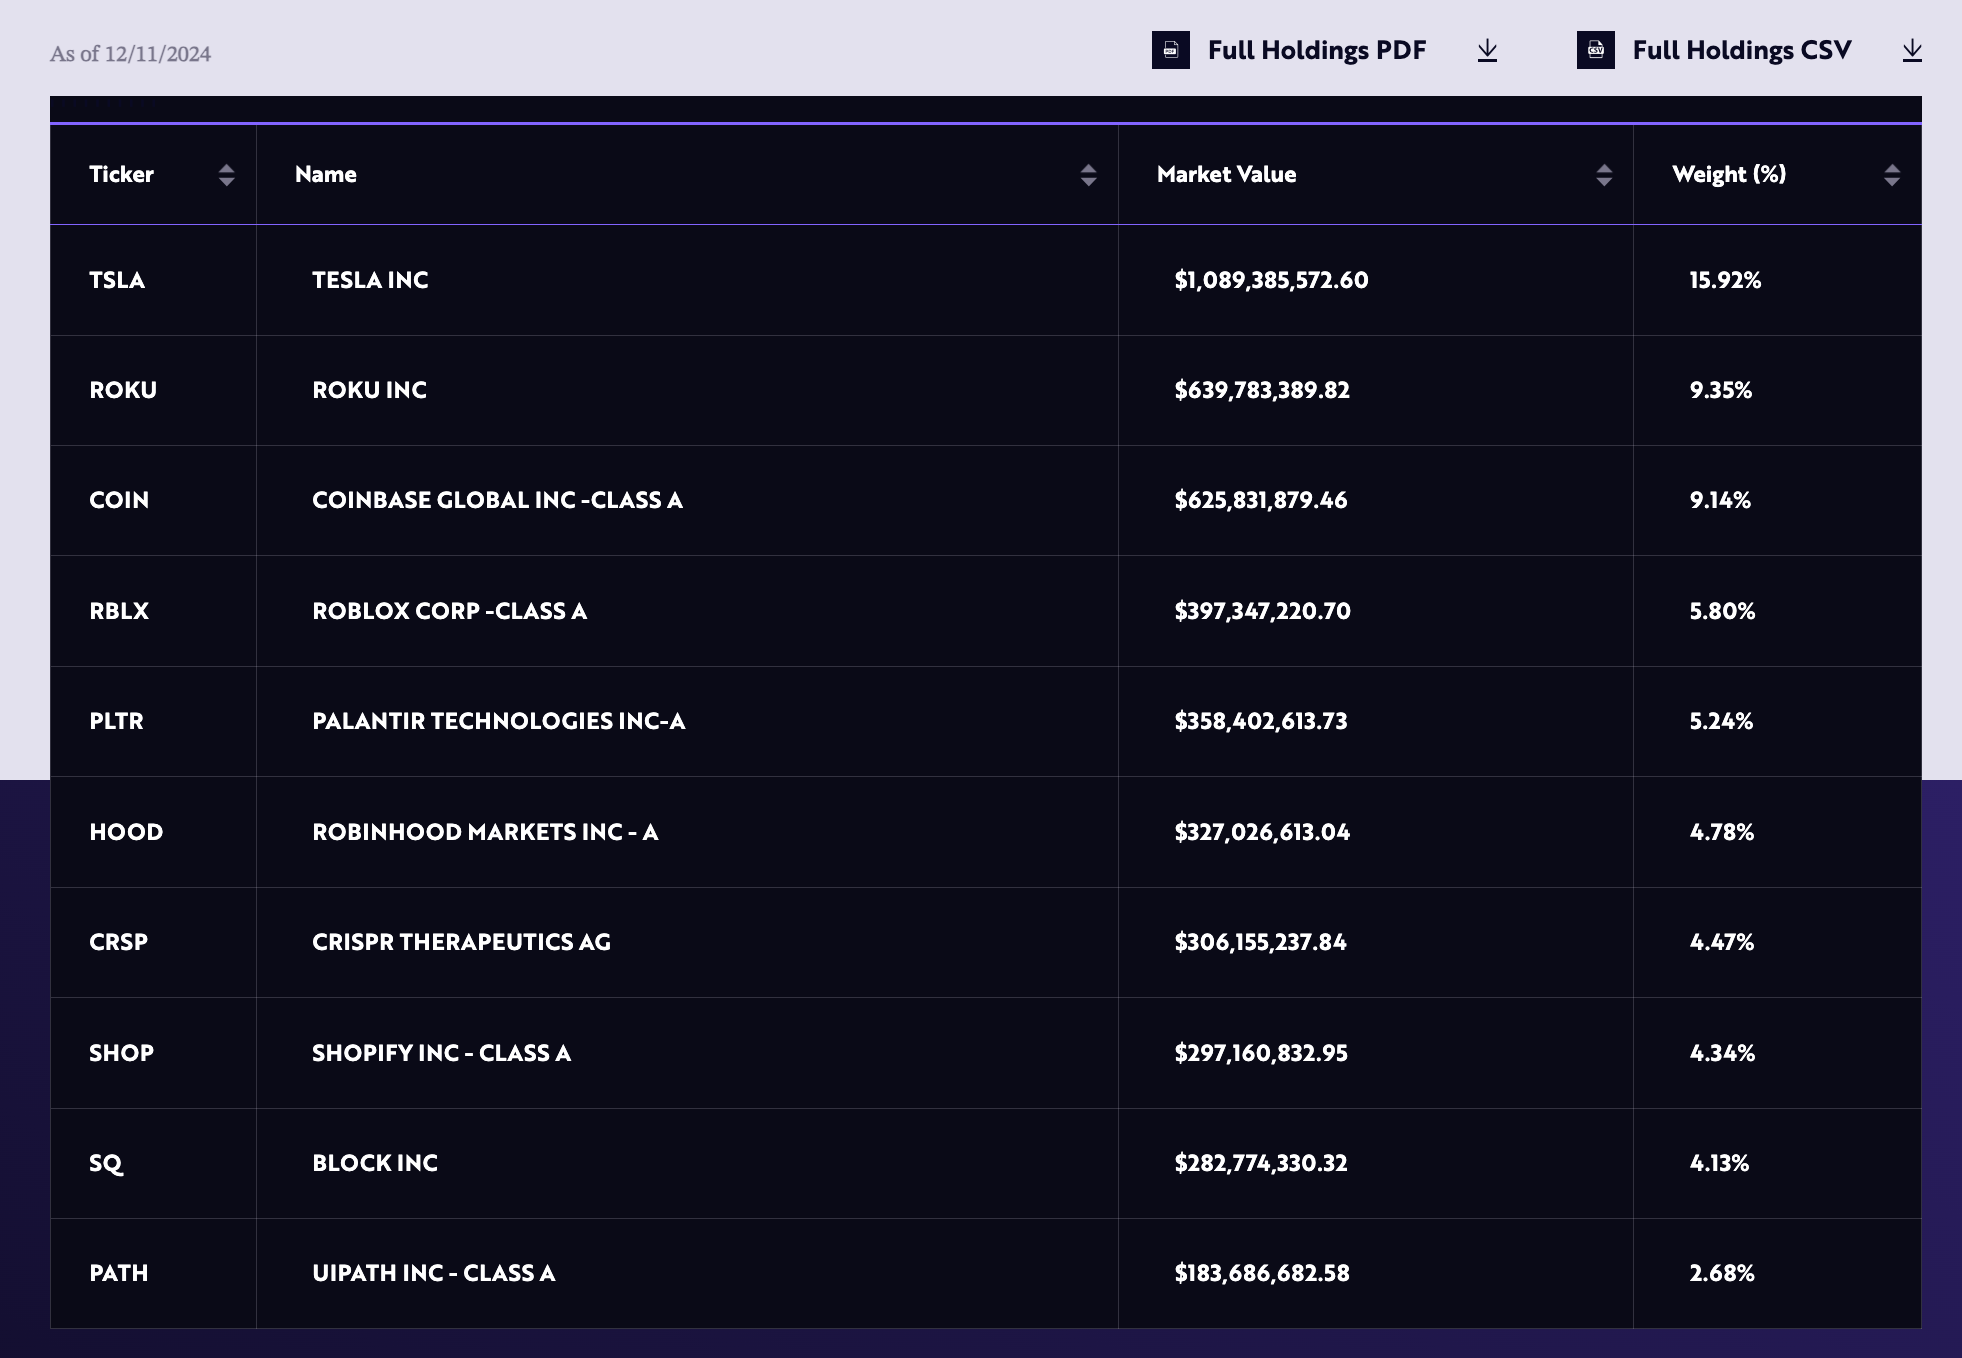1962x1358 pixels.
Task: Click PALANTIR TECHNOLOGIES INC-A name
Action: coord(498,721)
